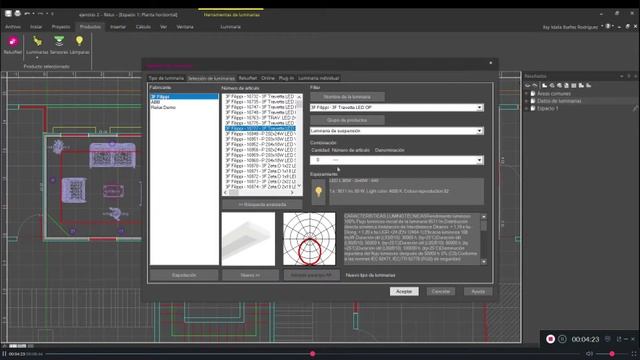640x360 pixels.
Task: Click the Cancelar button
Action: 441,291
